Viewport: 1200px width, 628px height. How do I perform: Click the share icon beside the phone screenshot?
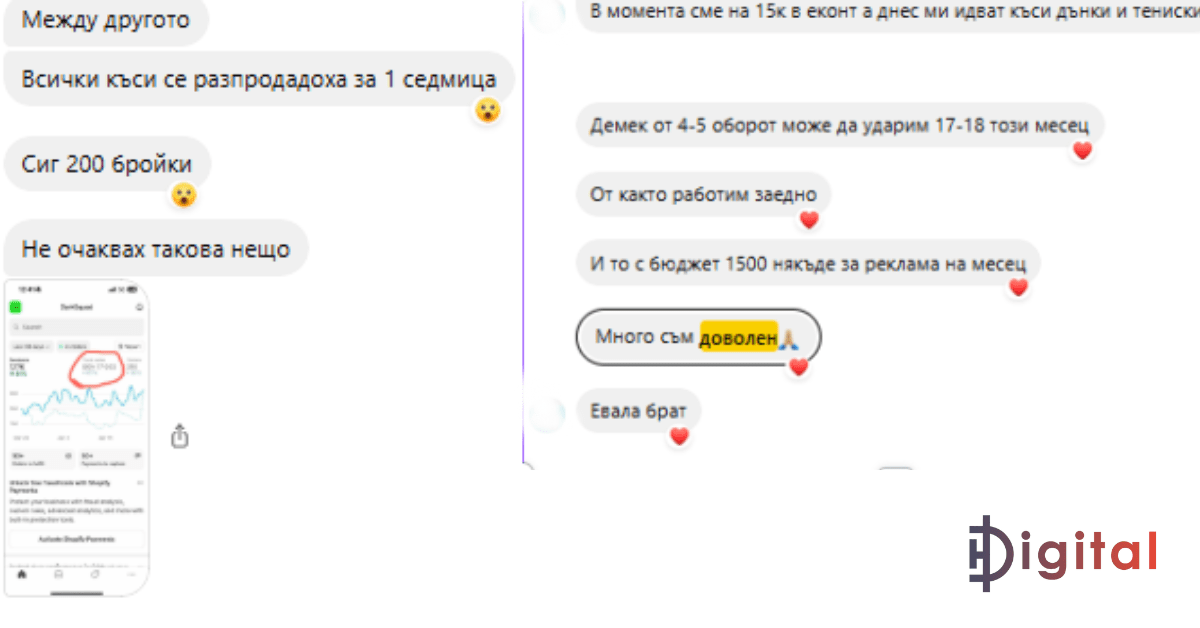180,436
